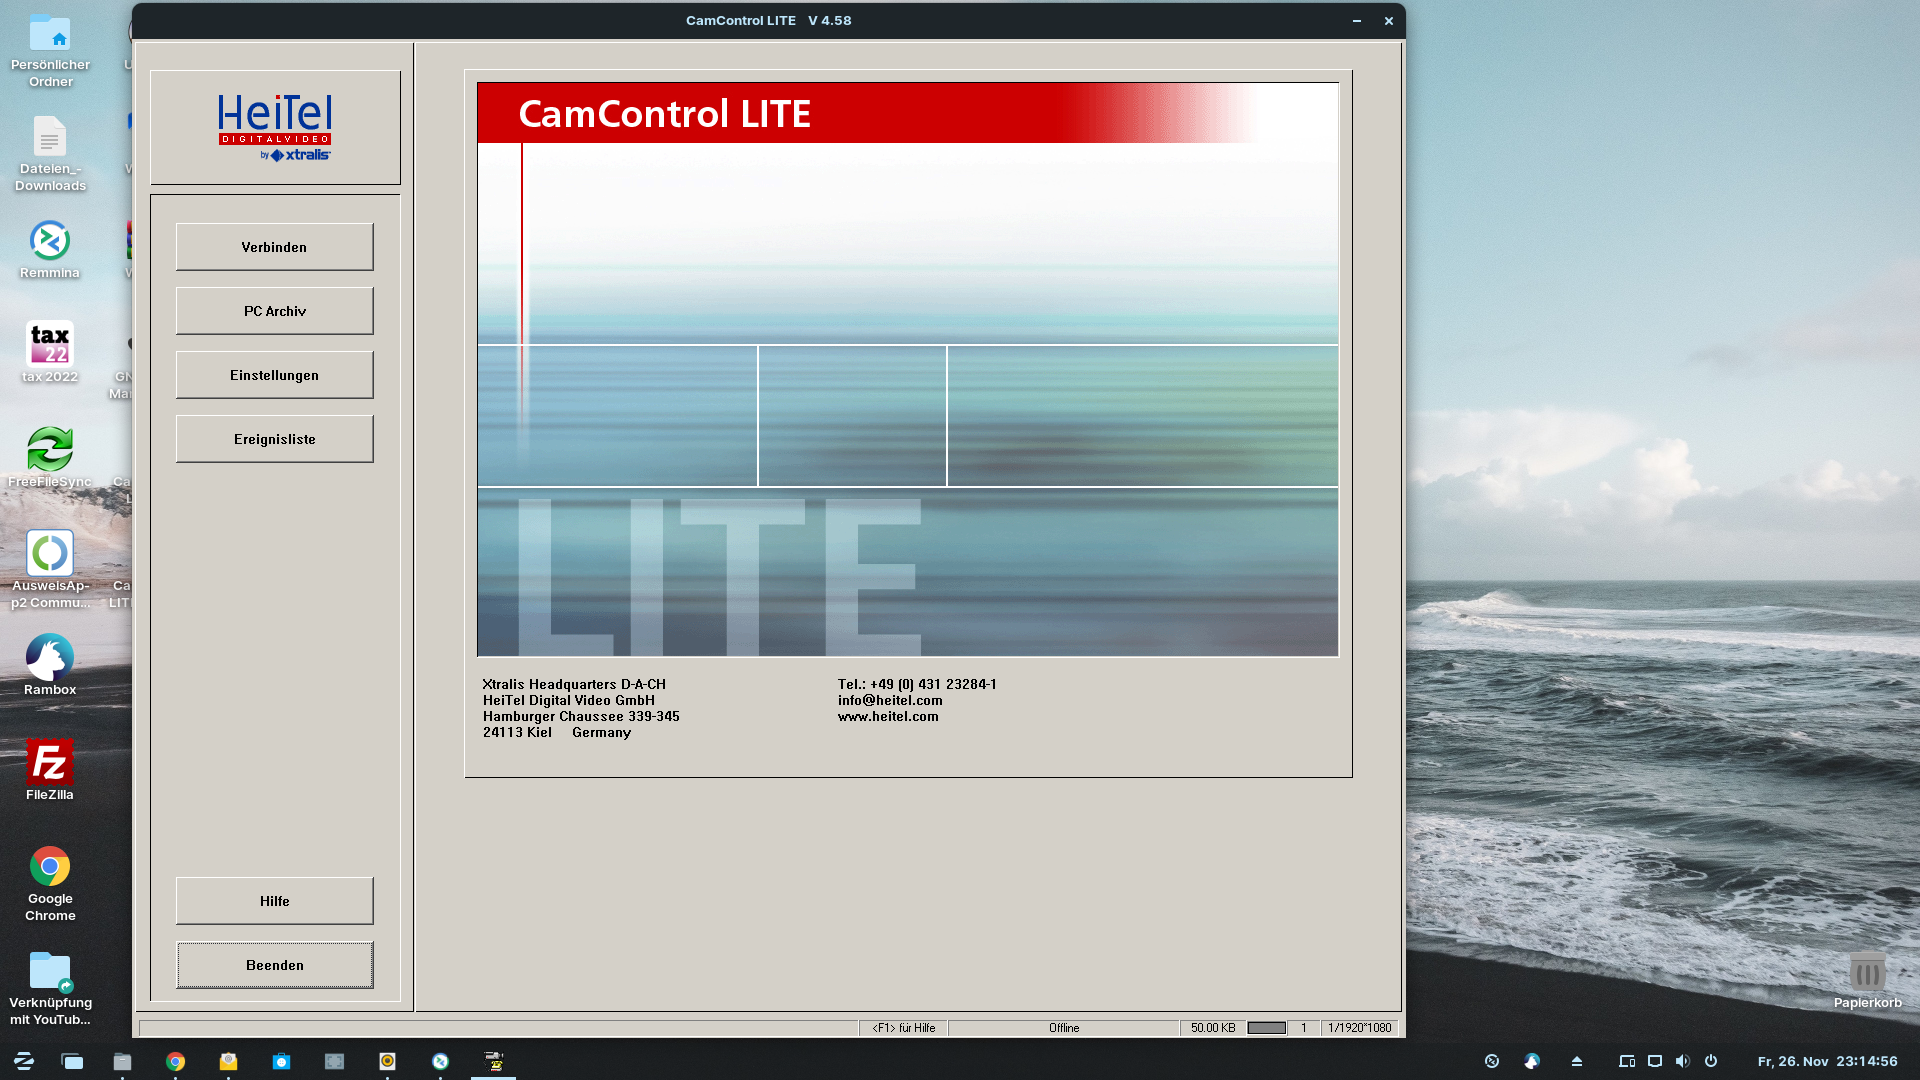
Task: Close the CamControl LITE window
Action: click(x=1389, y=21)
